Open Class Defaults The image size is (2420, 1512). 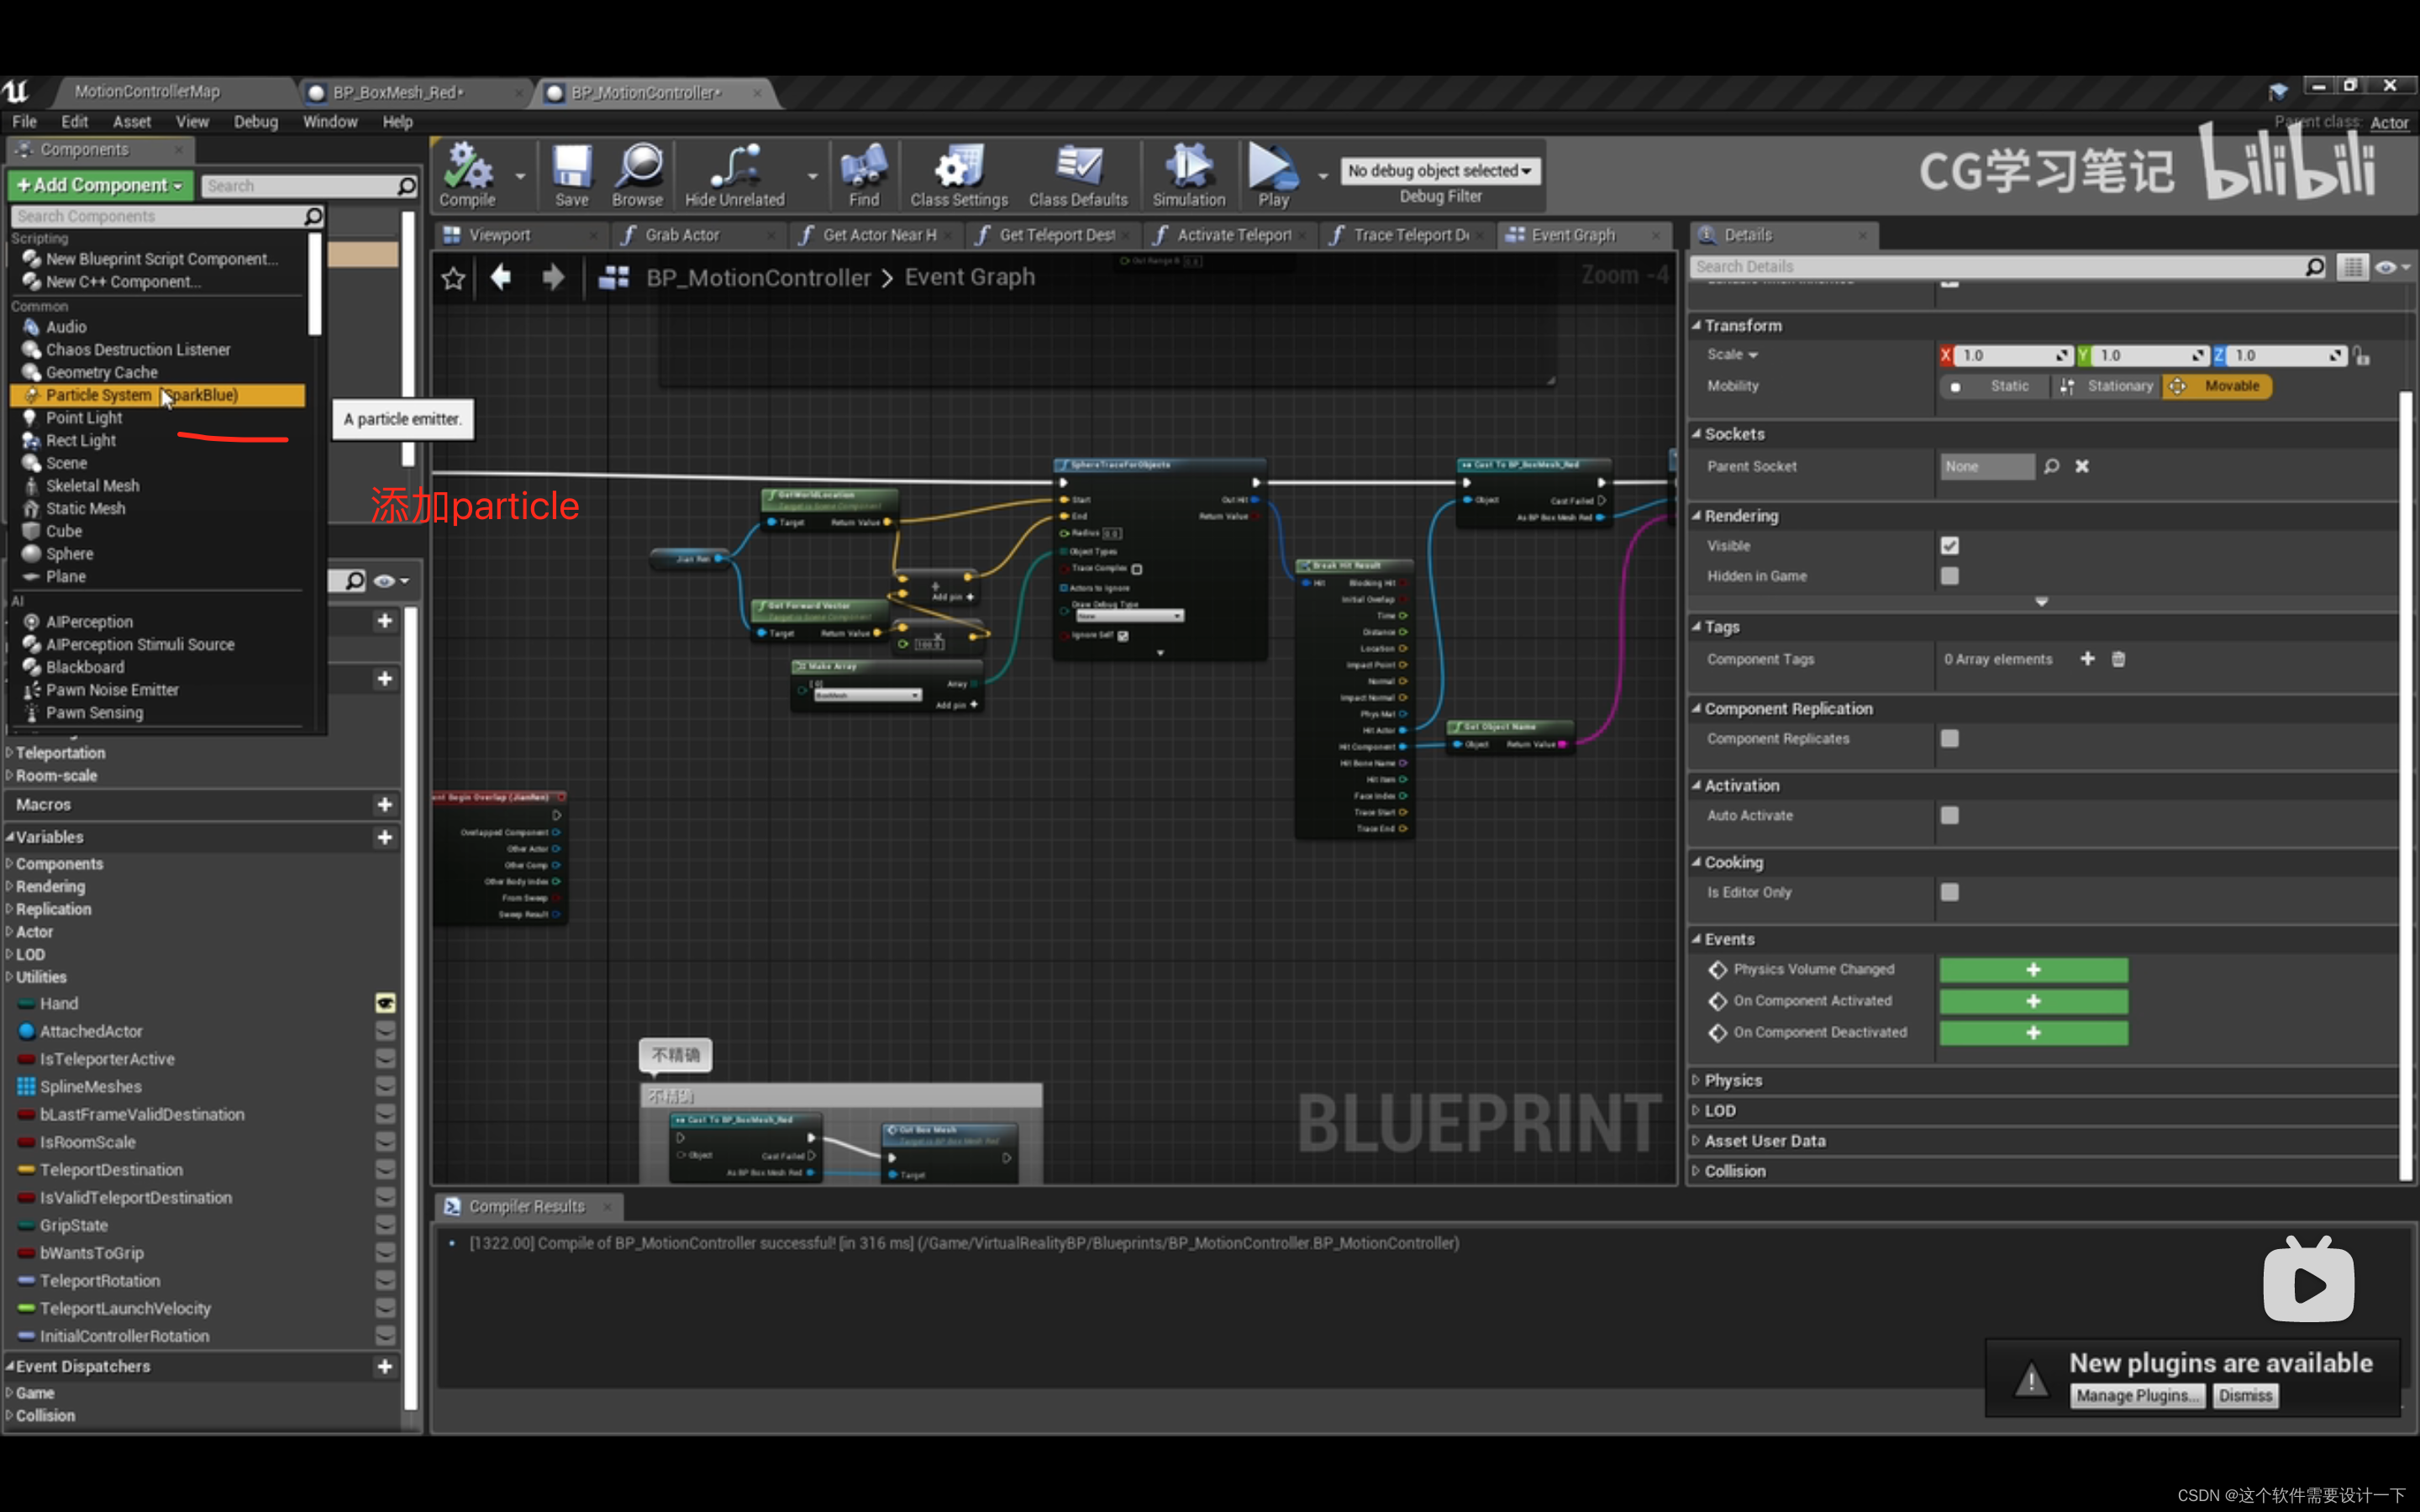(1078, 173)
